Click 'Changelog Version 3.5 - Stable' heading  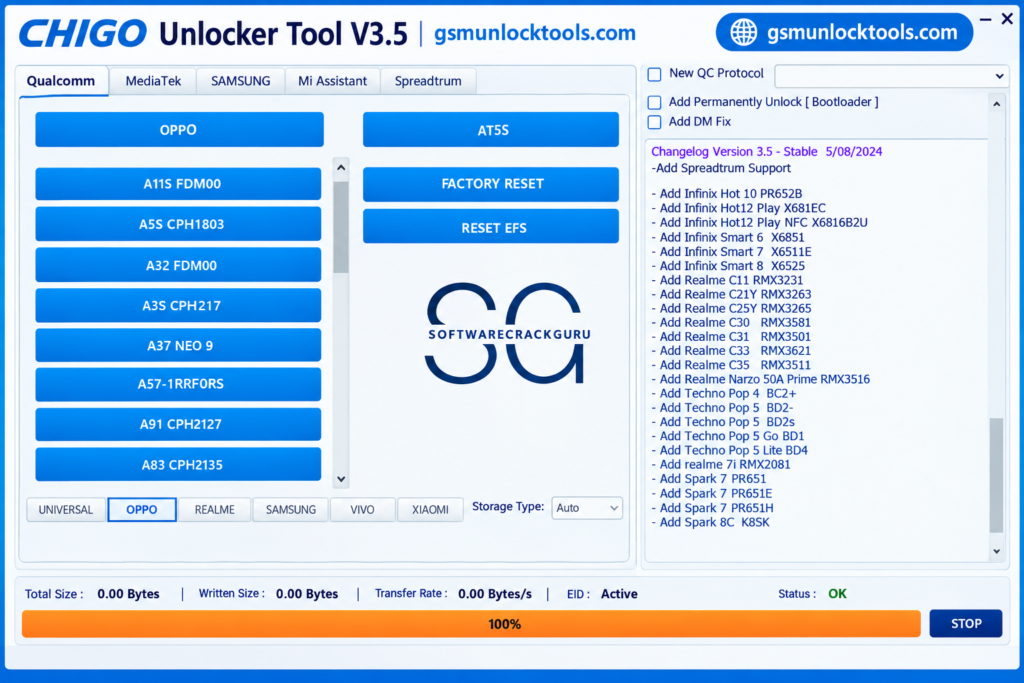coord(734,151)
